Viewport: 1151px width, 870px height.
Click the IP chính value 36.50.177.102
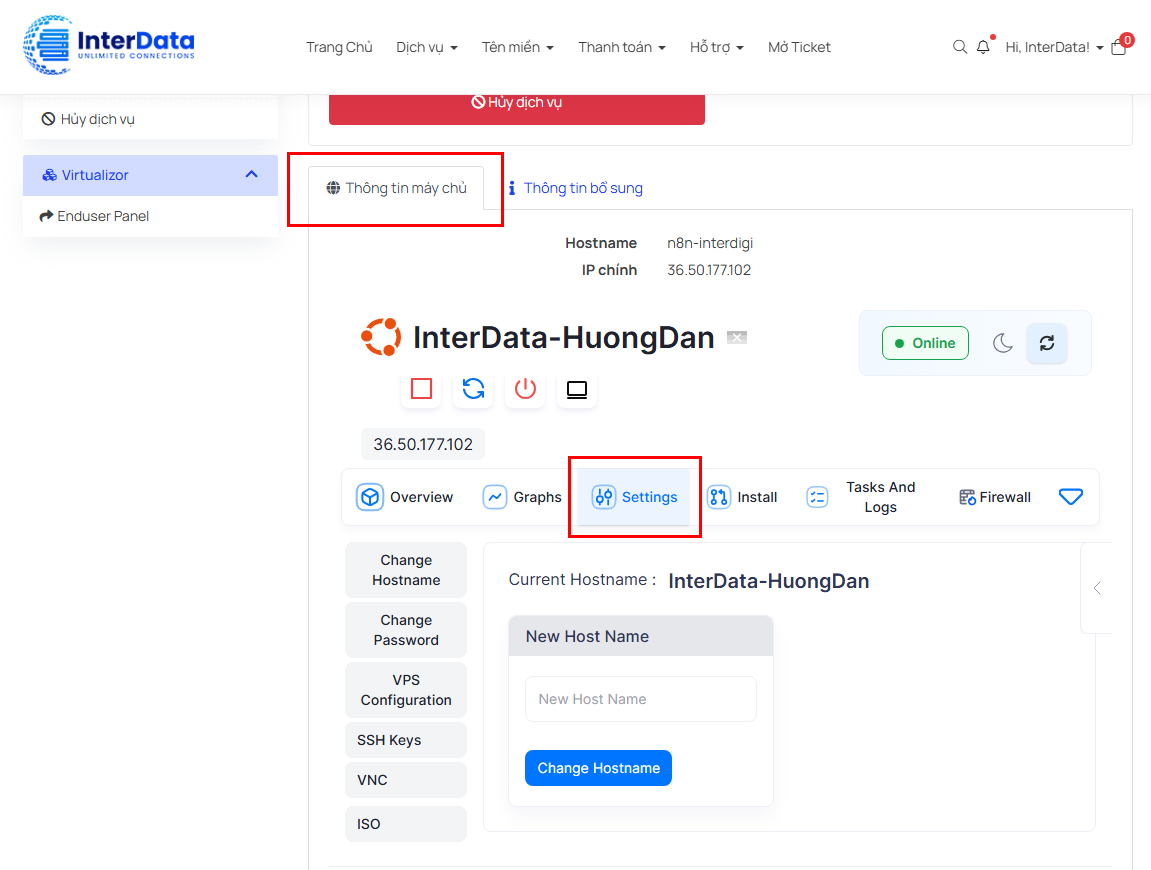coord(709,270)
